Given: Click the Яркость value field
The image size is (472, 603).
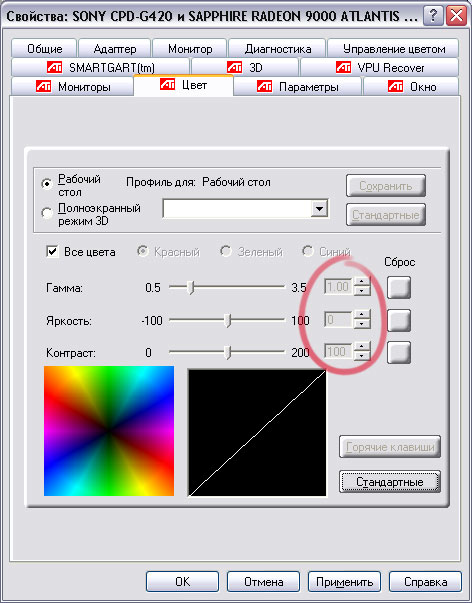Looking at the screenshot, I should pyautogui.click(x=338, y=320).
